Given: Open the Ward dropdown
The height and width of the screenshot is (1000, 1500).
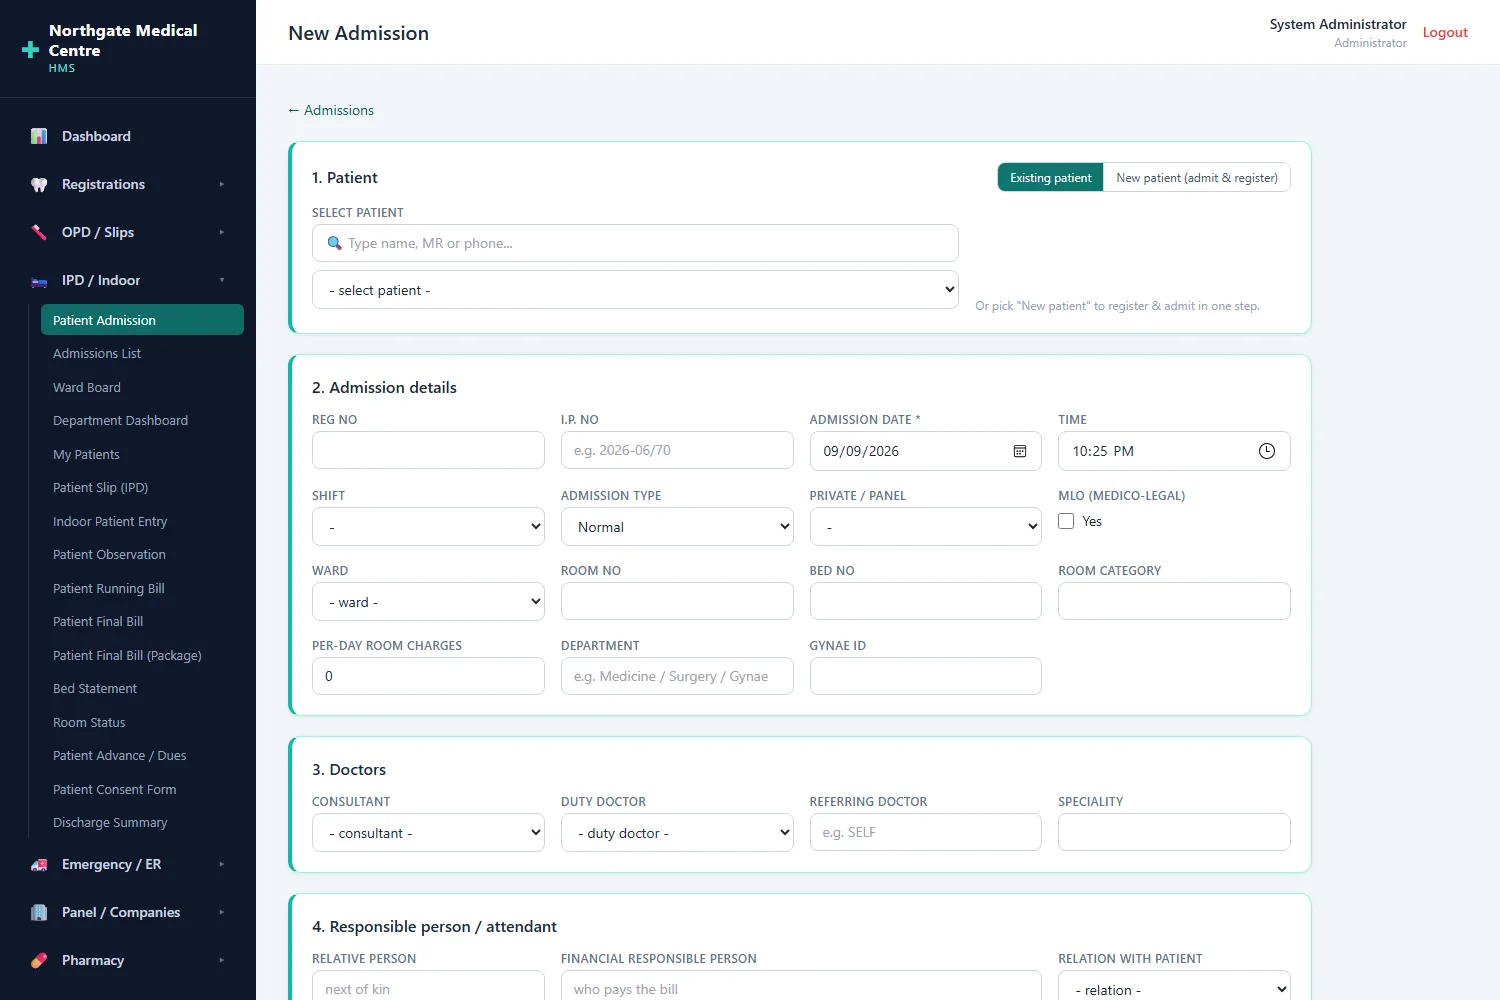Looking at the screenshot, I should [428, 602].
